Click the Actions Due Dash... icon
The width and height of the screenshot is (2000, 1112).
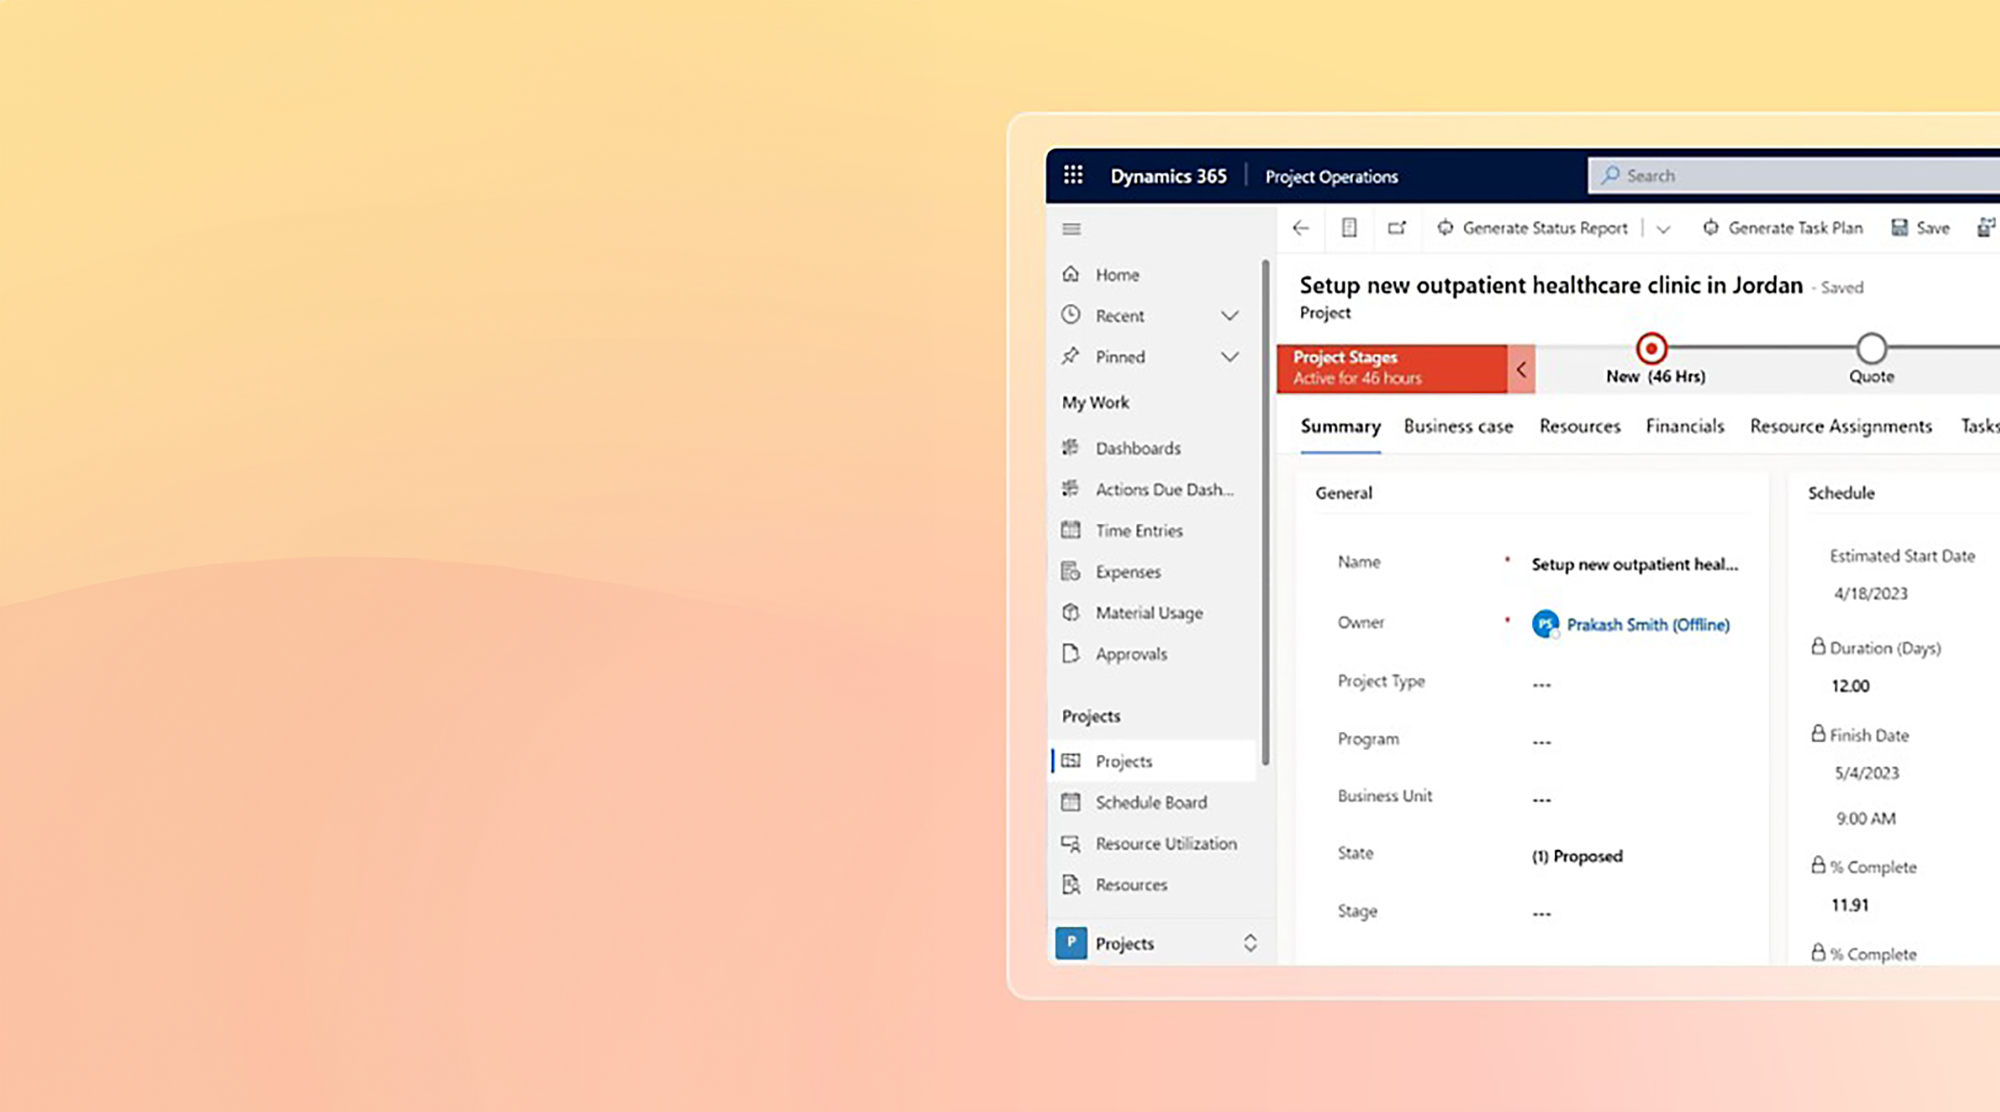point(1071,489)
